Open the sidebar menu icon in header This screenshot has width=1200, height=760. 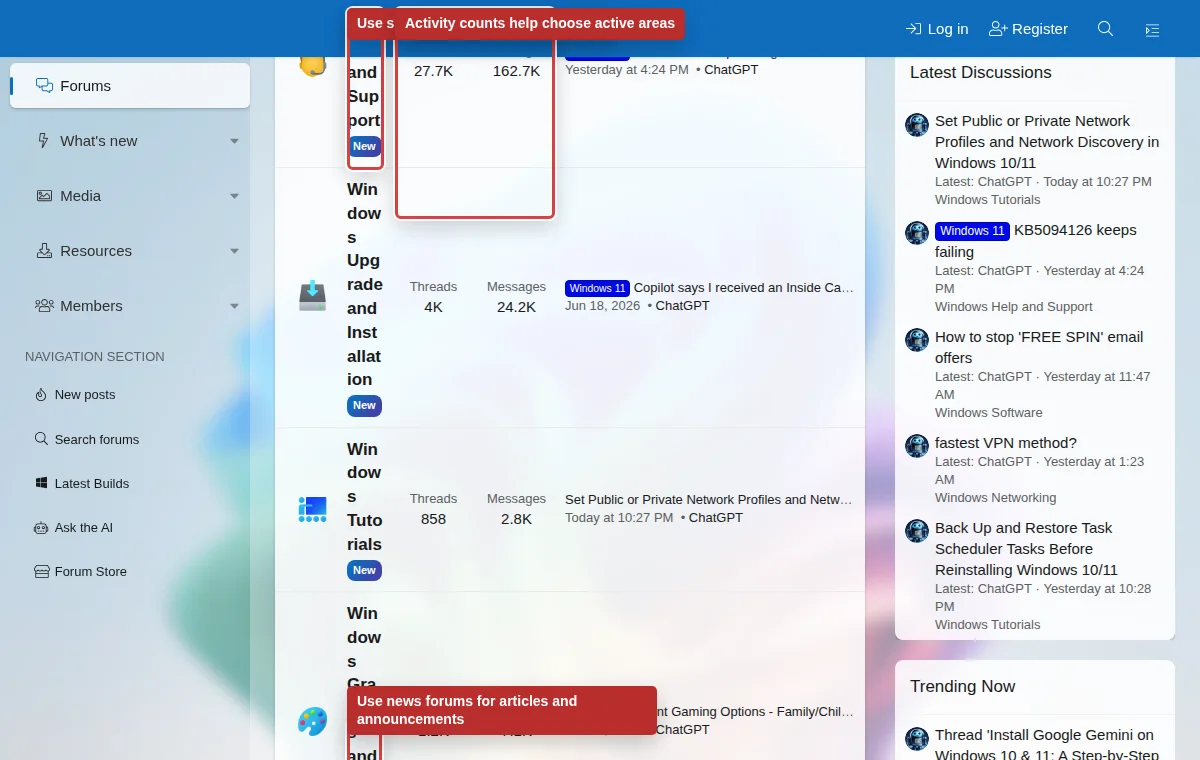(1152, 29)
